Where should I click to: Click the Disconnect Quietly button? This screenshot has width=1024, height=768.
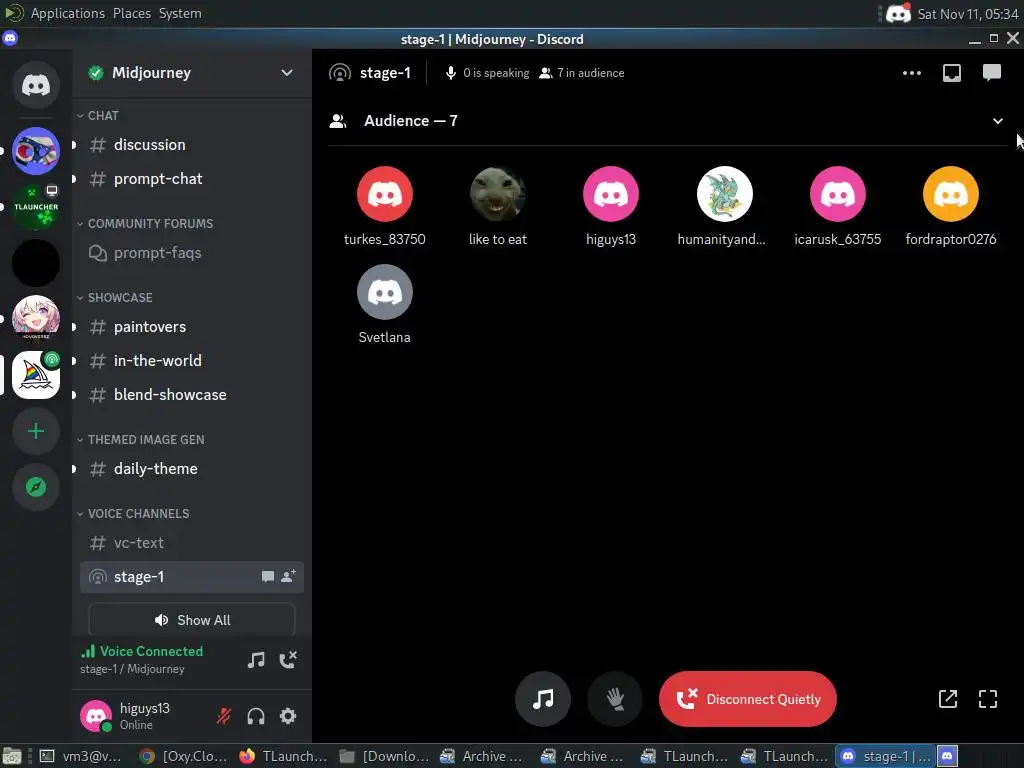(748, 699)
